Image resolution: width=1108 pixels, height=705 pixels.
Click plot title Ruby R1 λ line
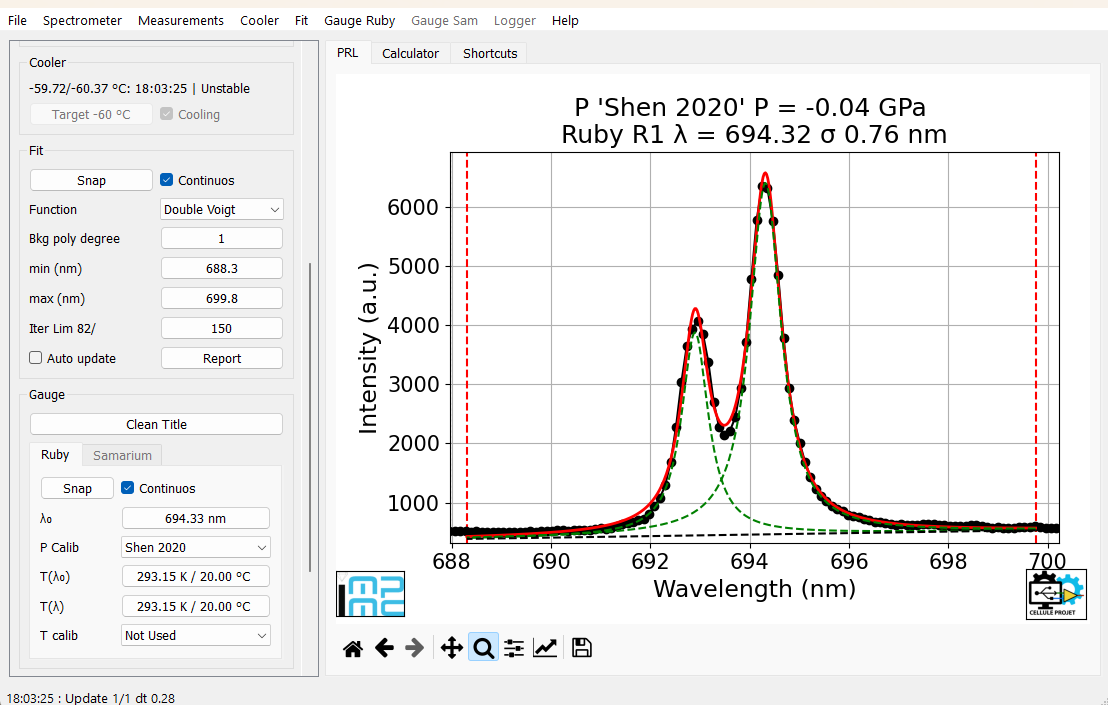[x=754, y=134]
